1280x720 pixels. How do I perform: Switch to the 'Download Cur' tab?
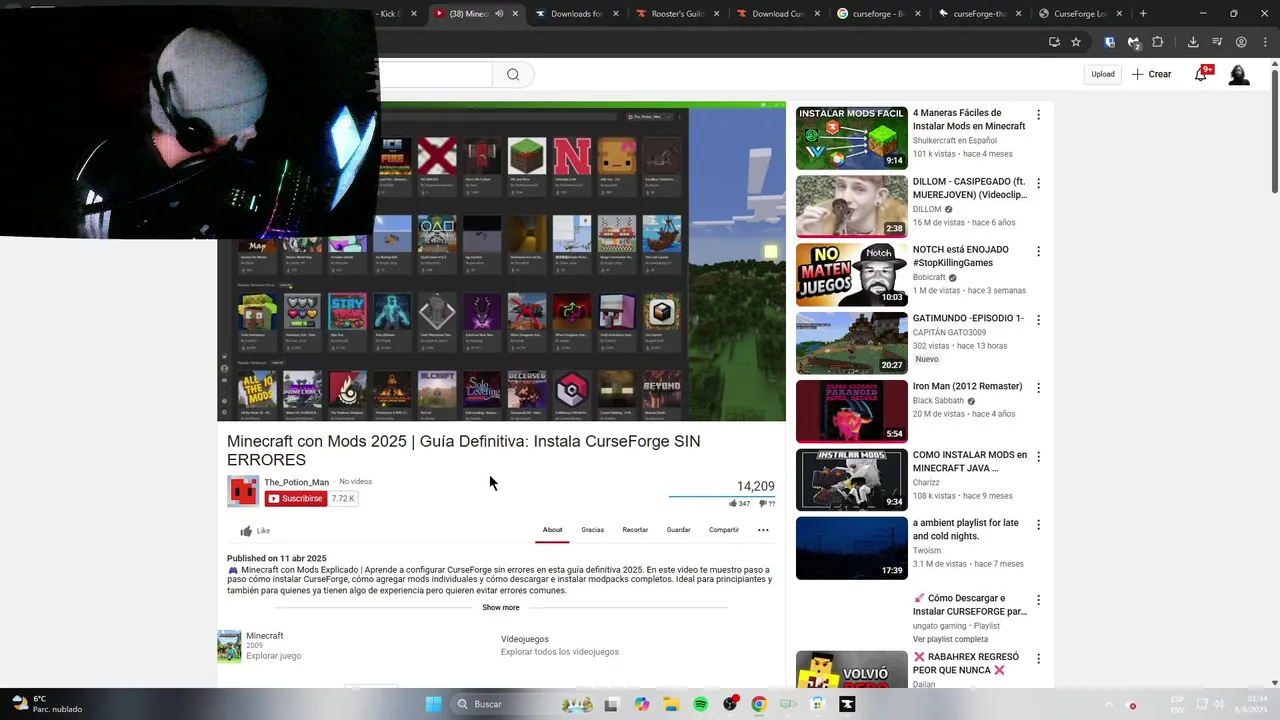coord(779,14)
